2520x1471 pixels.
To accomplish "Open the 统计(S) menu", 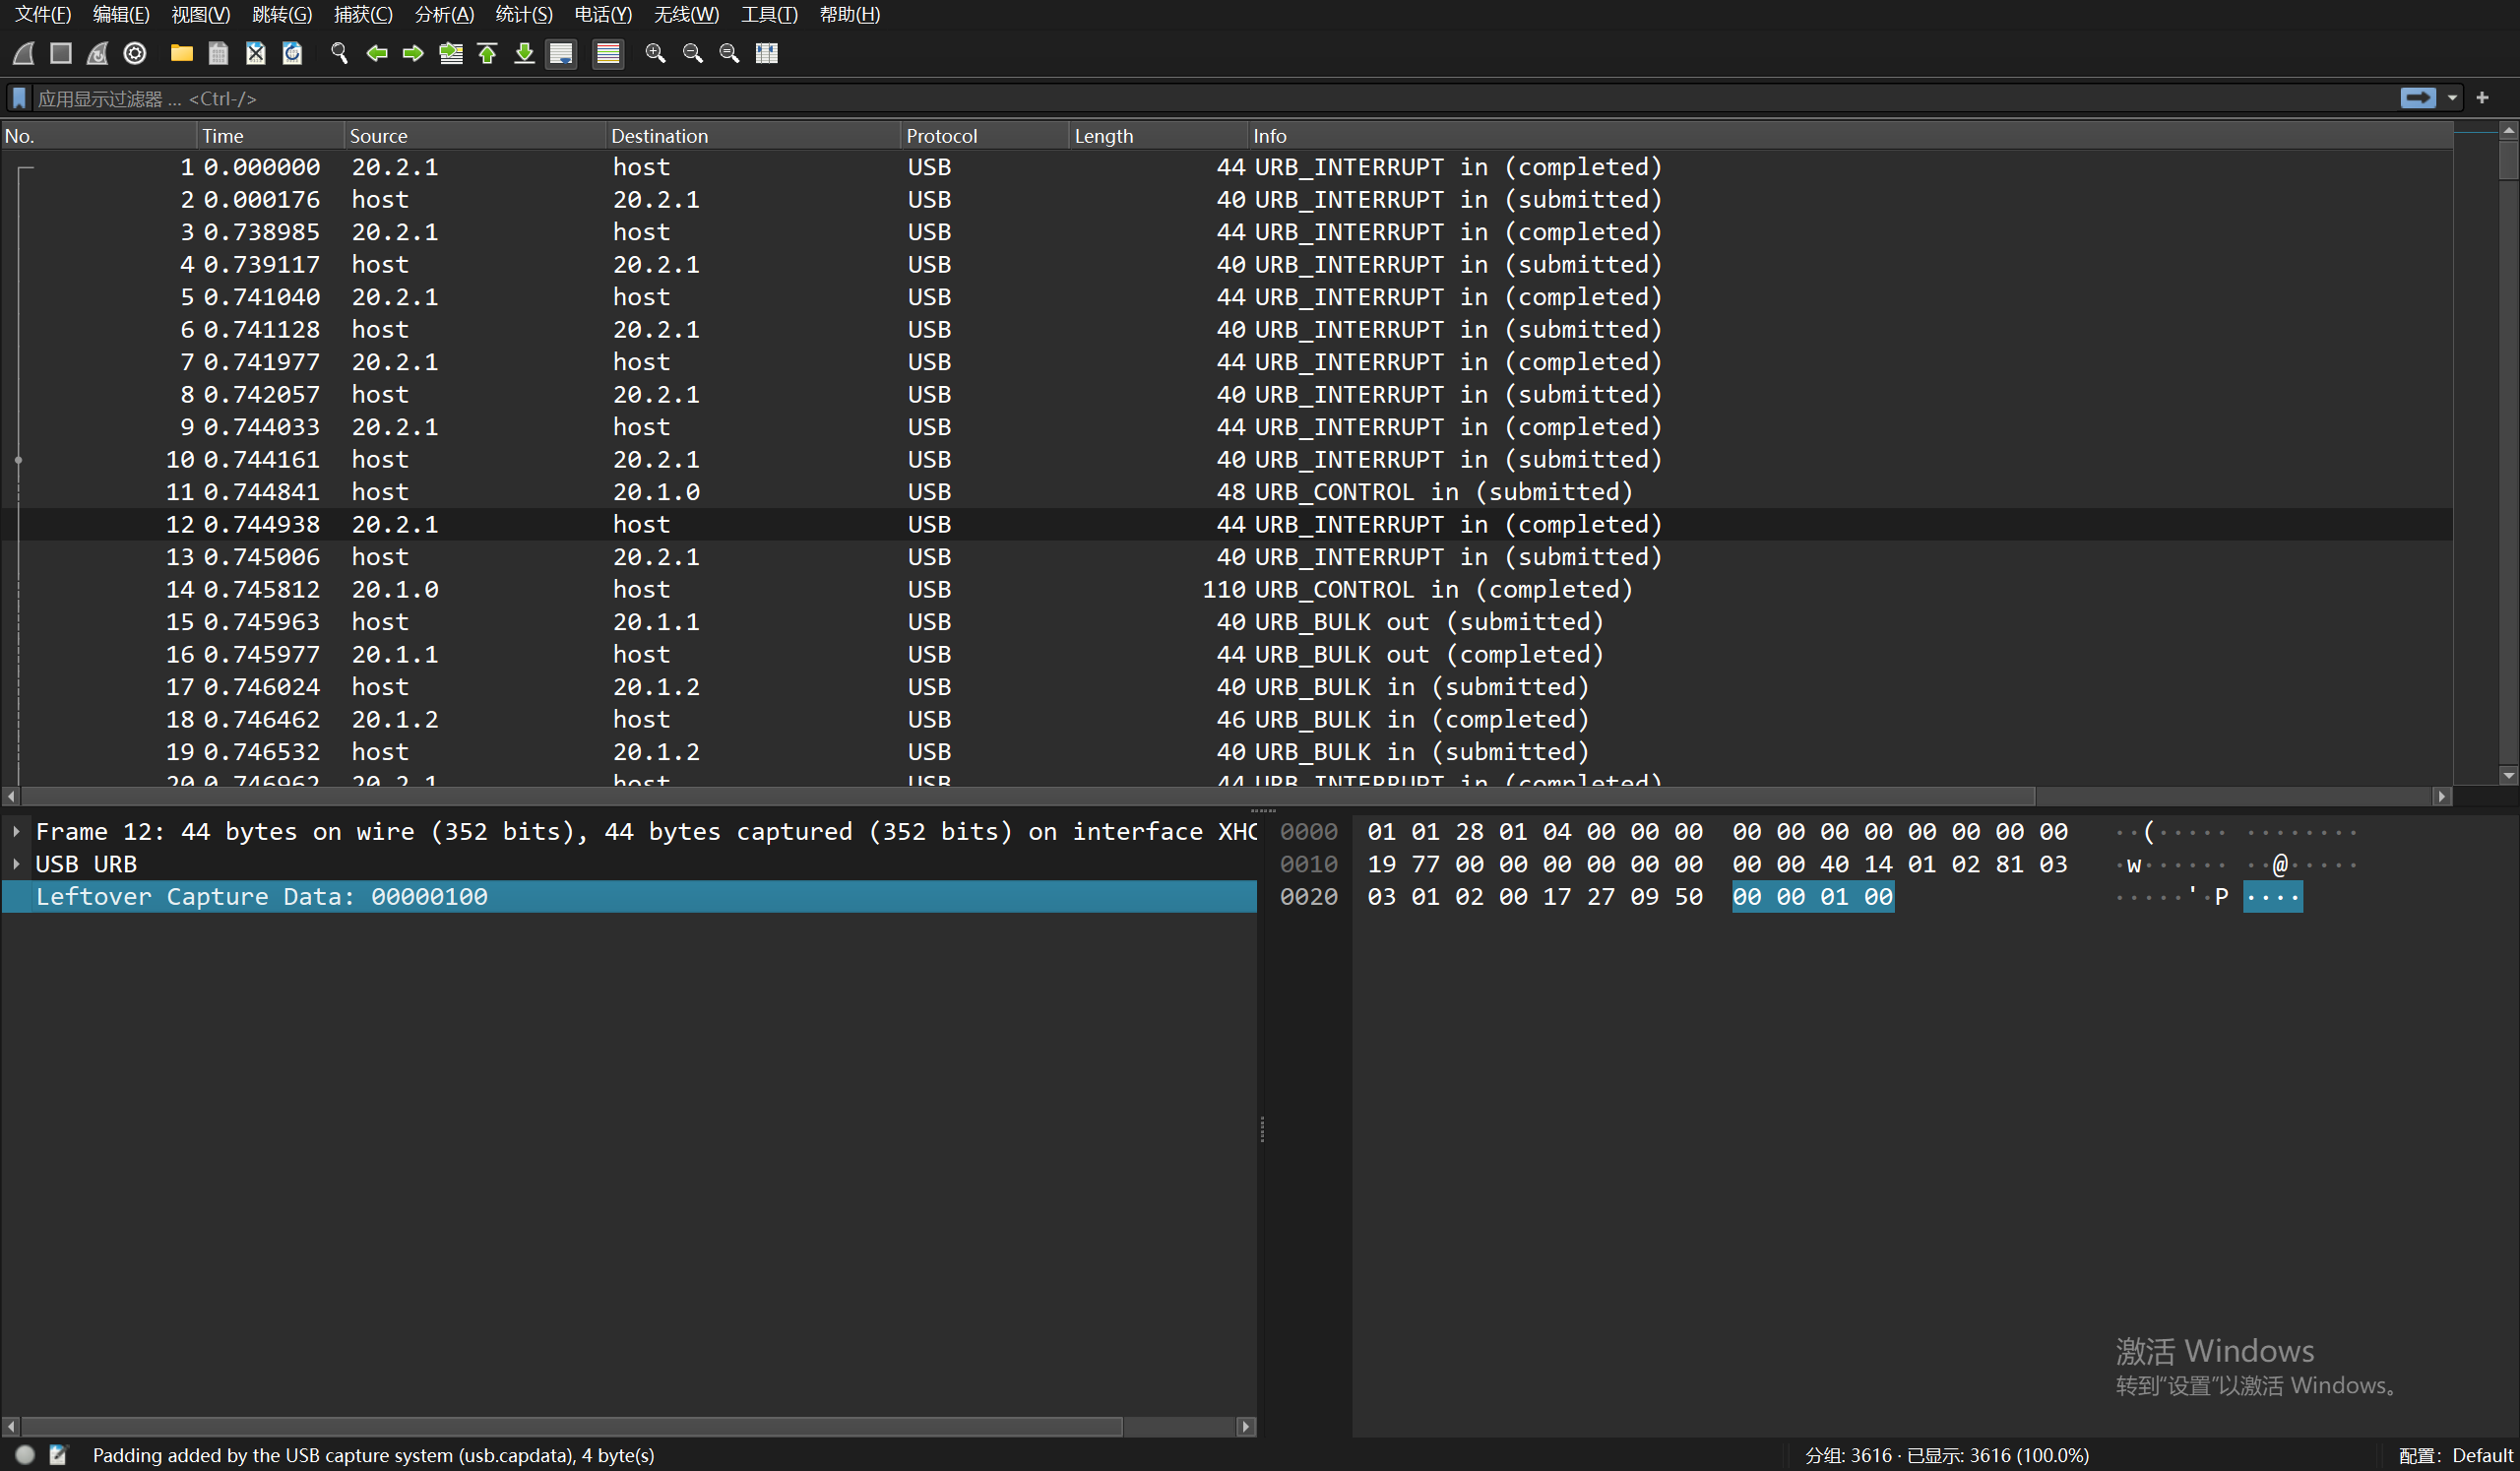I will coord(523,14).
